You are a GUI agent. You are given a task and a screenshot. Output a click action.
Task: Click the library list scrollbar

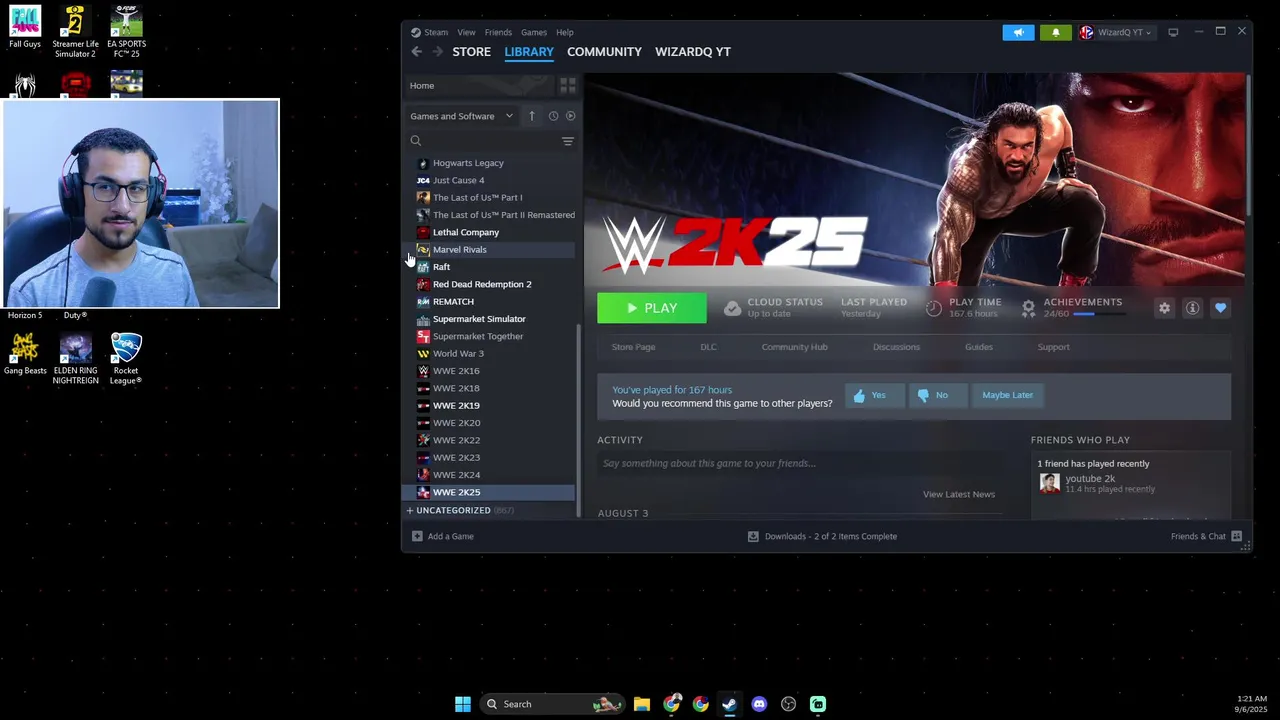pyautogui.click(x=578, y=420)
